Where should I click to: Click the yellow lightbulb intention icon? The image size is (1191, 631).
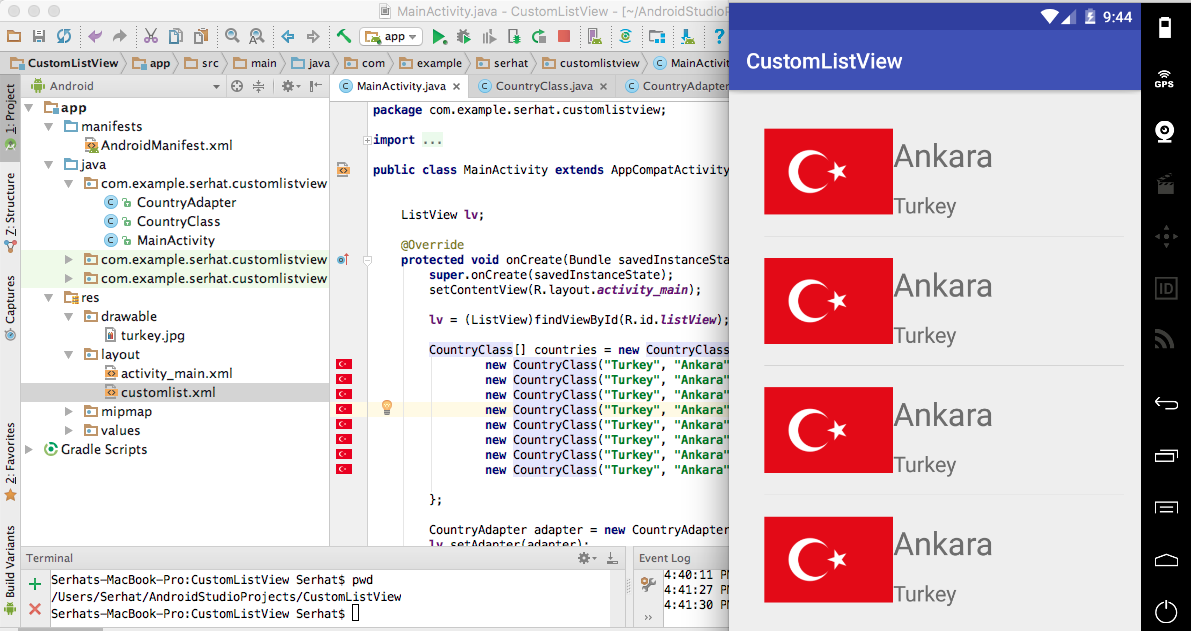click(387, 408)
